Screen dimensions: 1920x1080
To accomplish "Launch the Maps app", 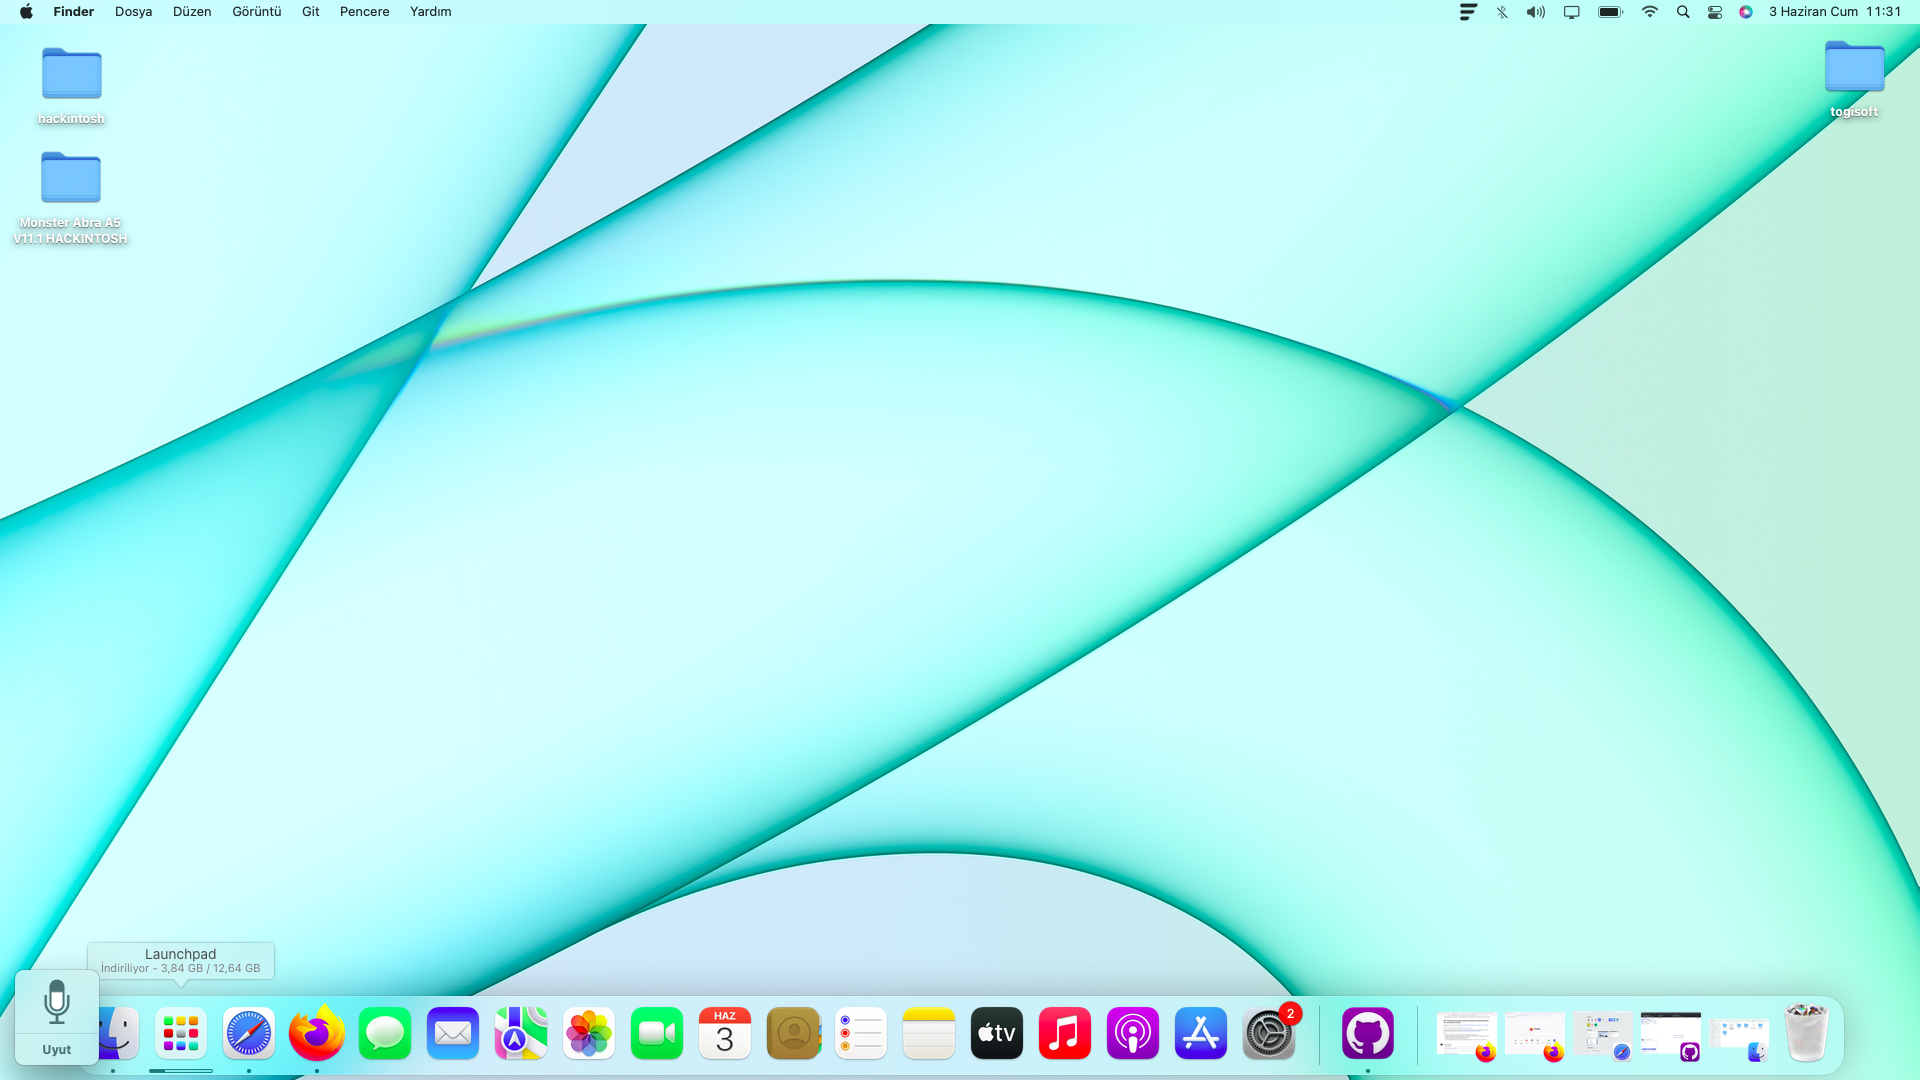I will (x=521, y=1034).
